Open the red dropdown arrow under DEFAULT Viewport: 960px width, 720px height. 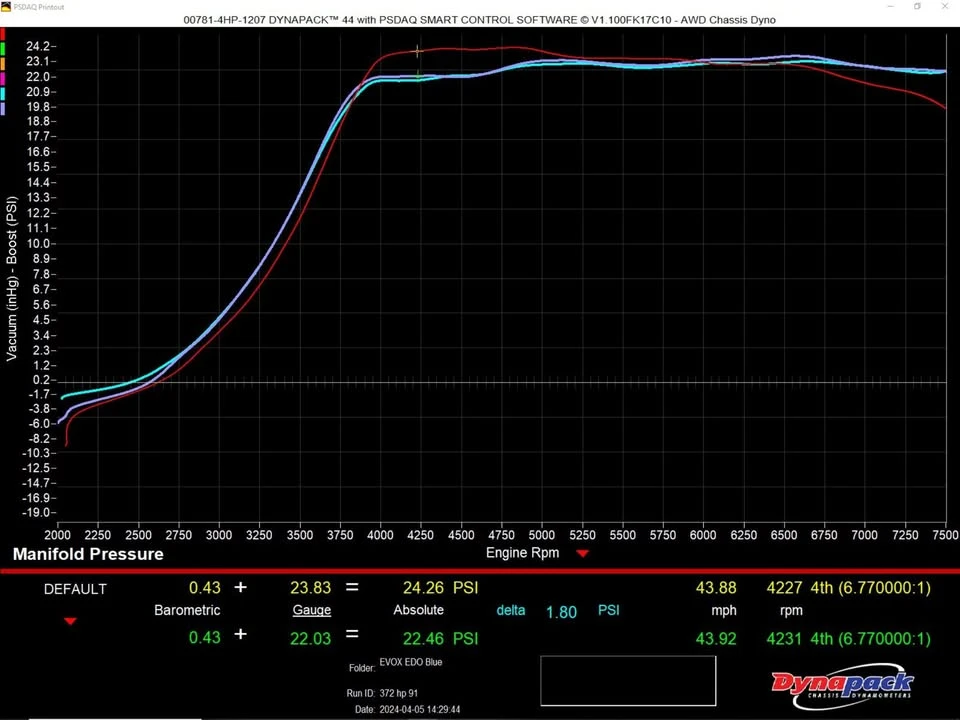(70, 621)
